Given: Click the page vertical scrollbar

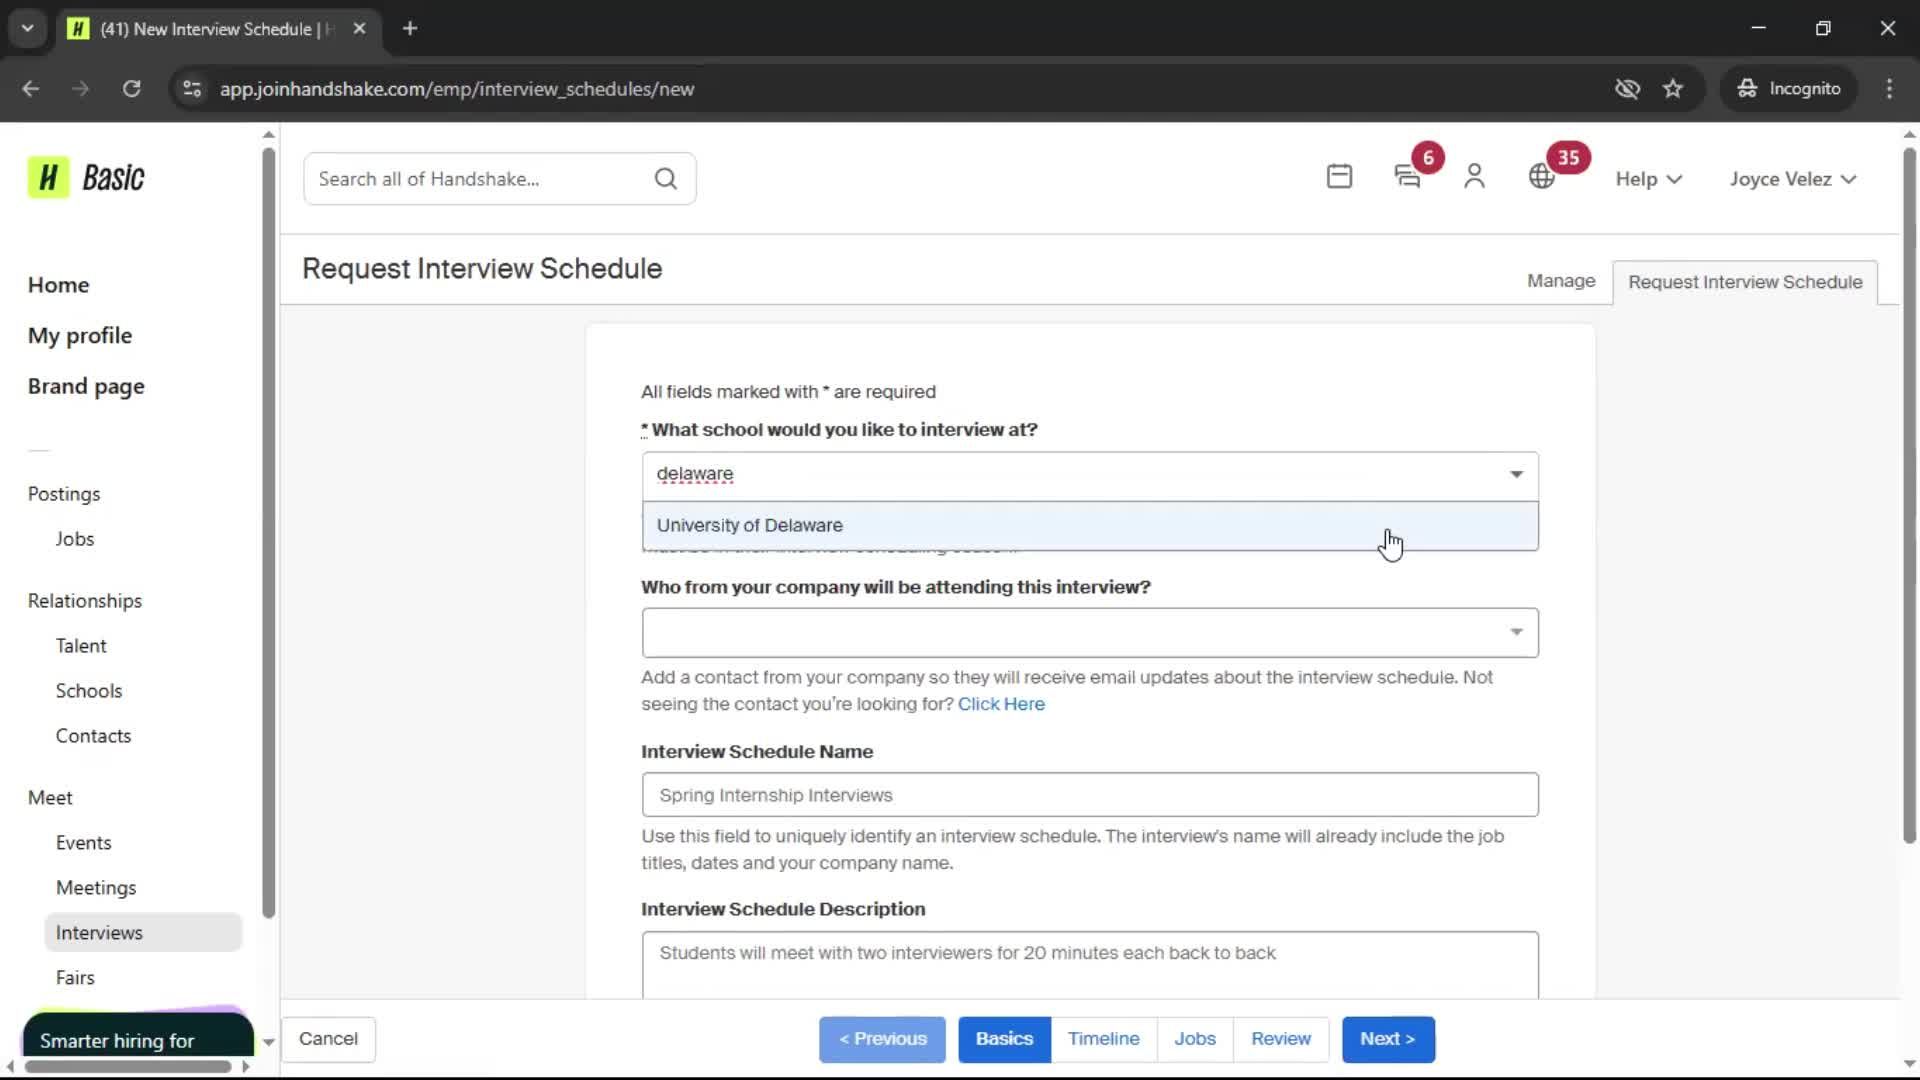Looking at the screenshot, I should coord(1909,495).
